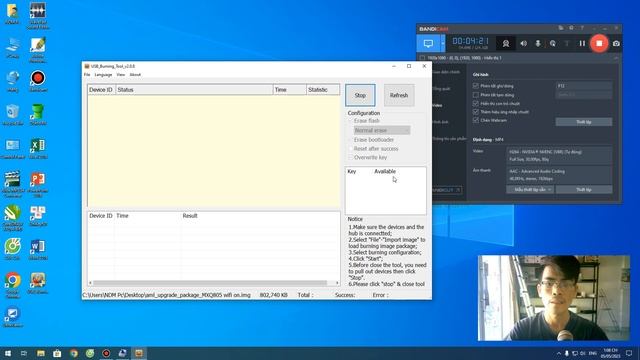
Task: Click the Key column header
Action: click(351, 171)
